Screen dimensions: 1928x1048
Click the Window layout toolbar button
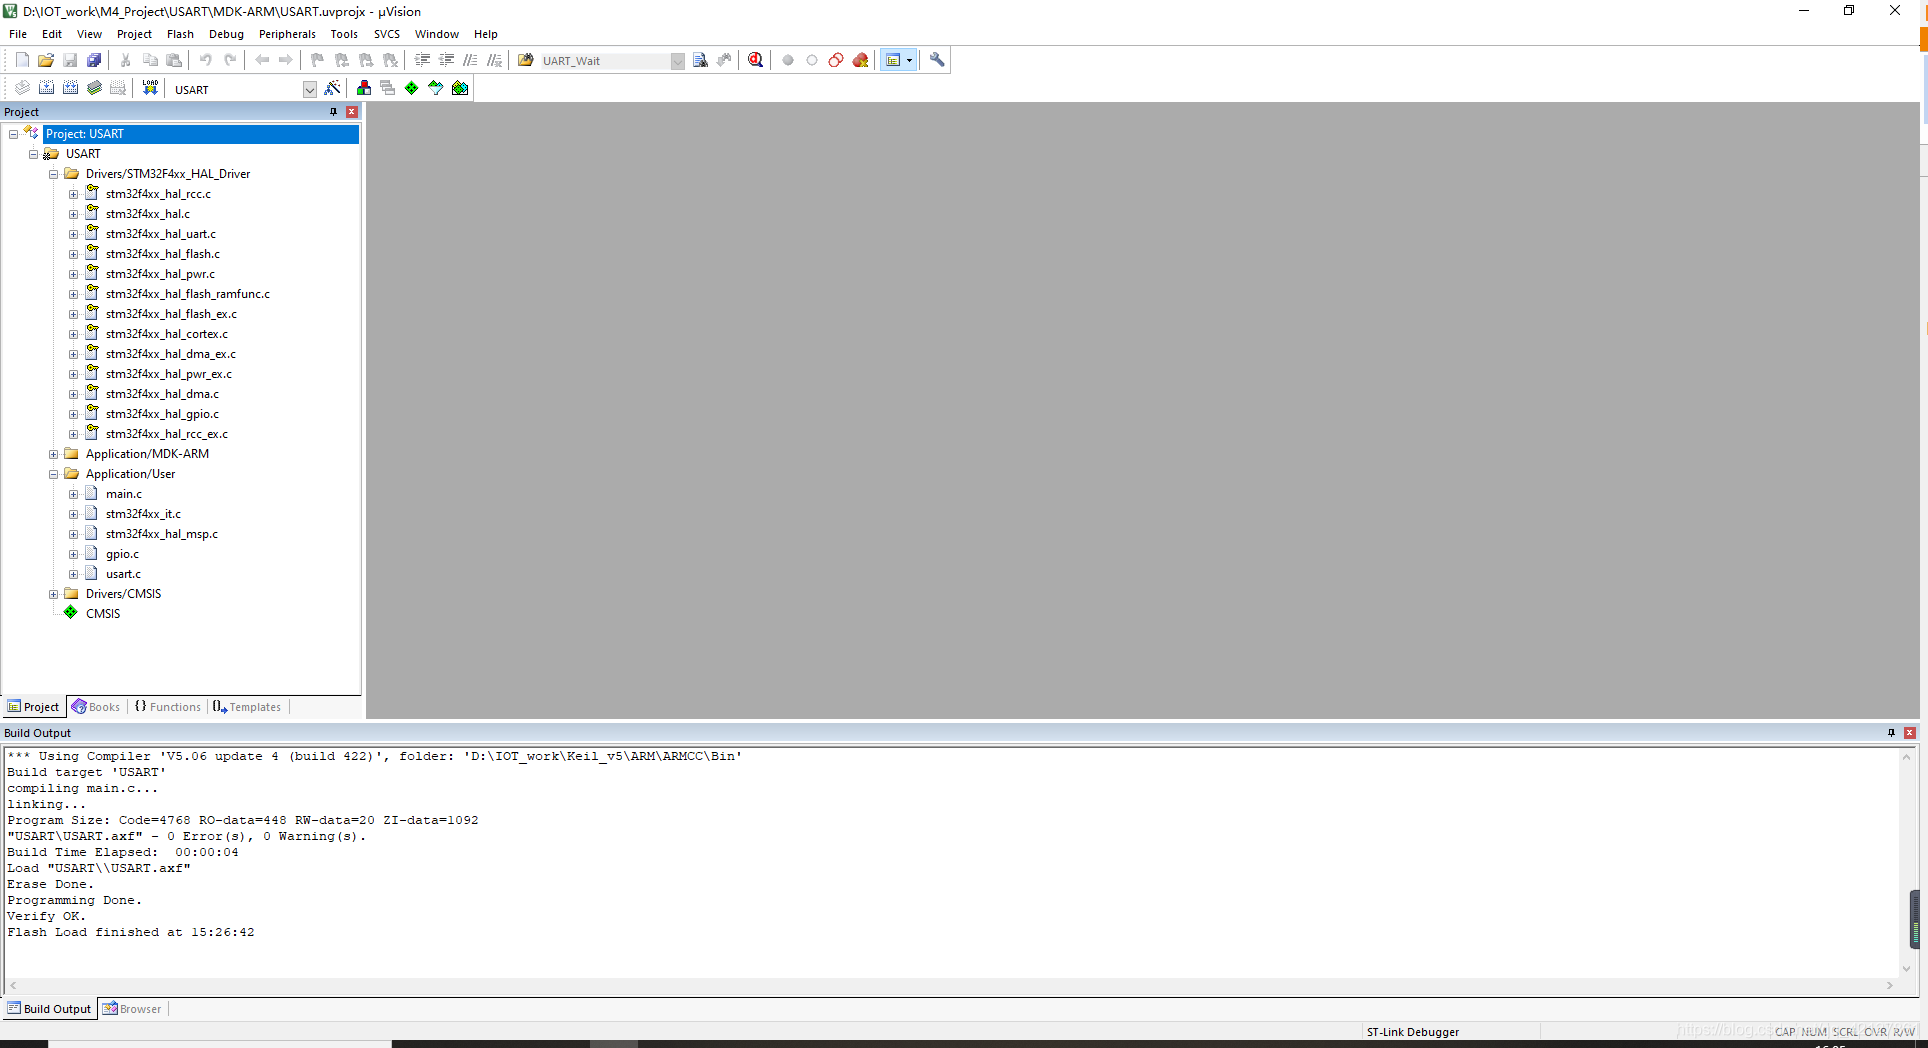pyautogui.click(x=893, y=60)
